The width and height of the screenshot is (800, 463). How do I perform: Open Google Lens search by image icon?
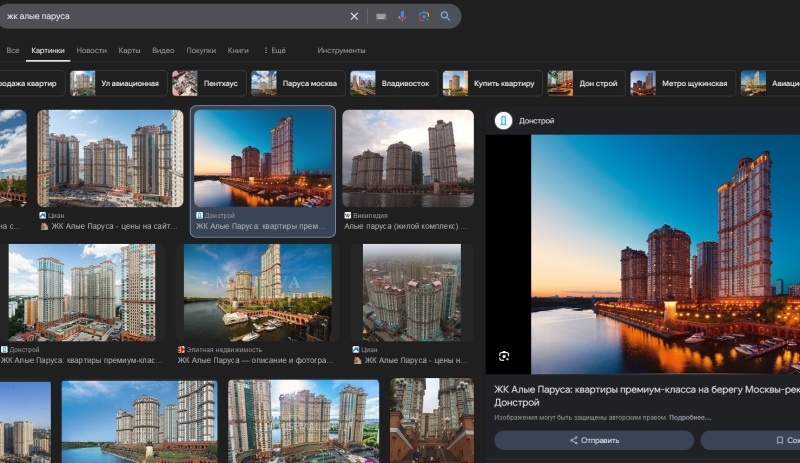click(x=423, y=16)
